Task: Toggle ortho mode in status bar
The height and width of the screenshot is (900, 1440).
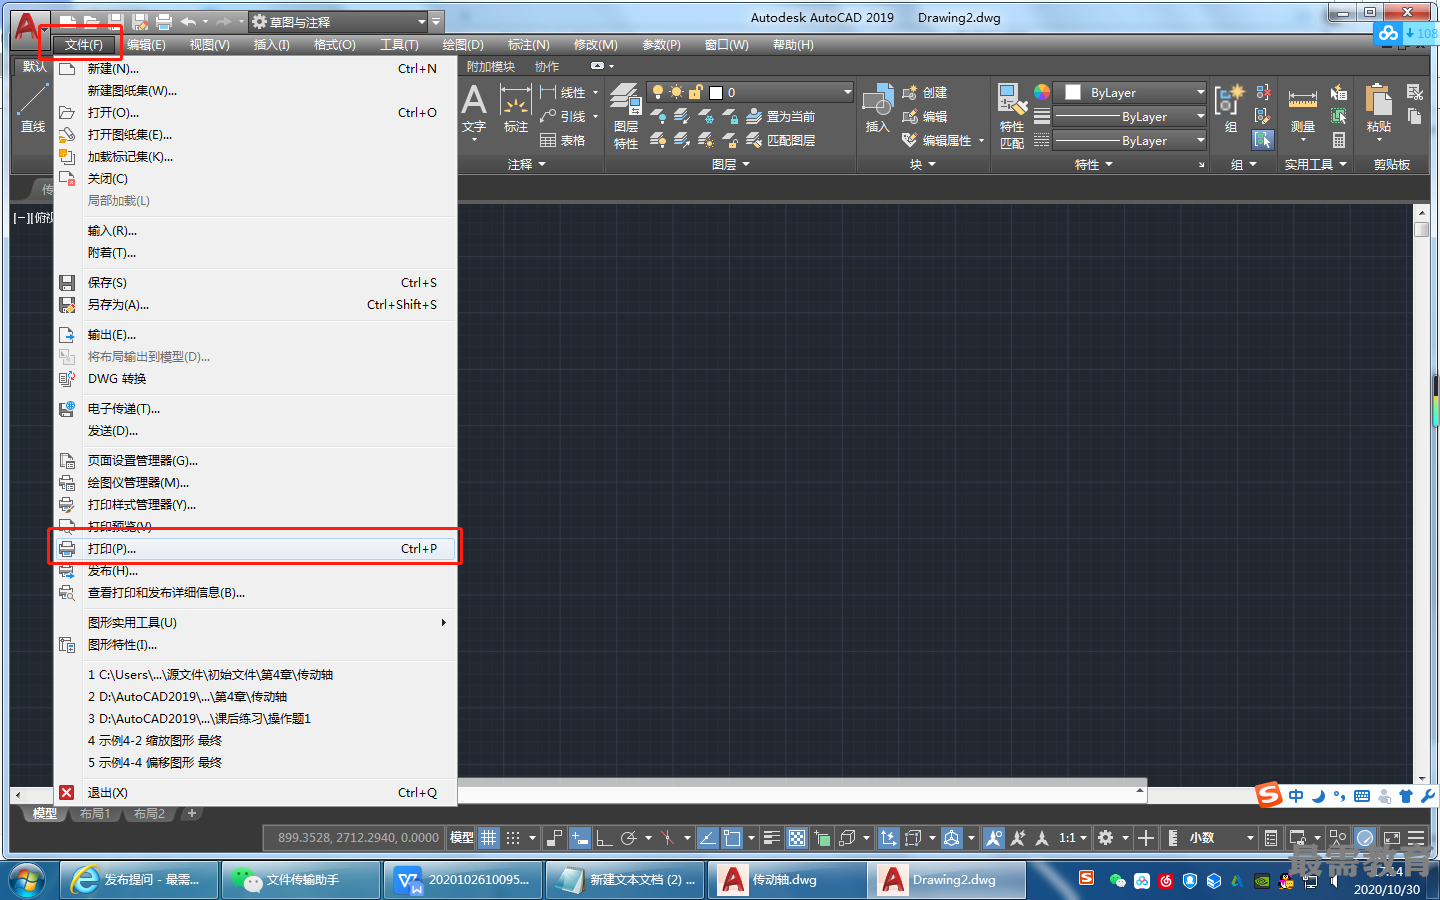Action: coord(604,838)
